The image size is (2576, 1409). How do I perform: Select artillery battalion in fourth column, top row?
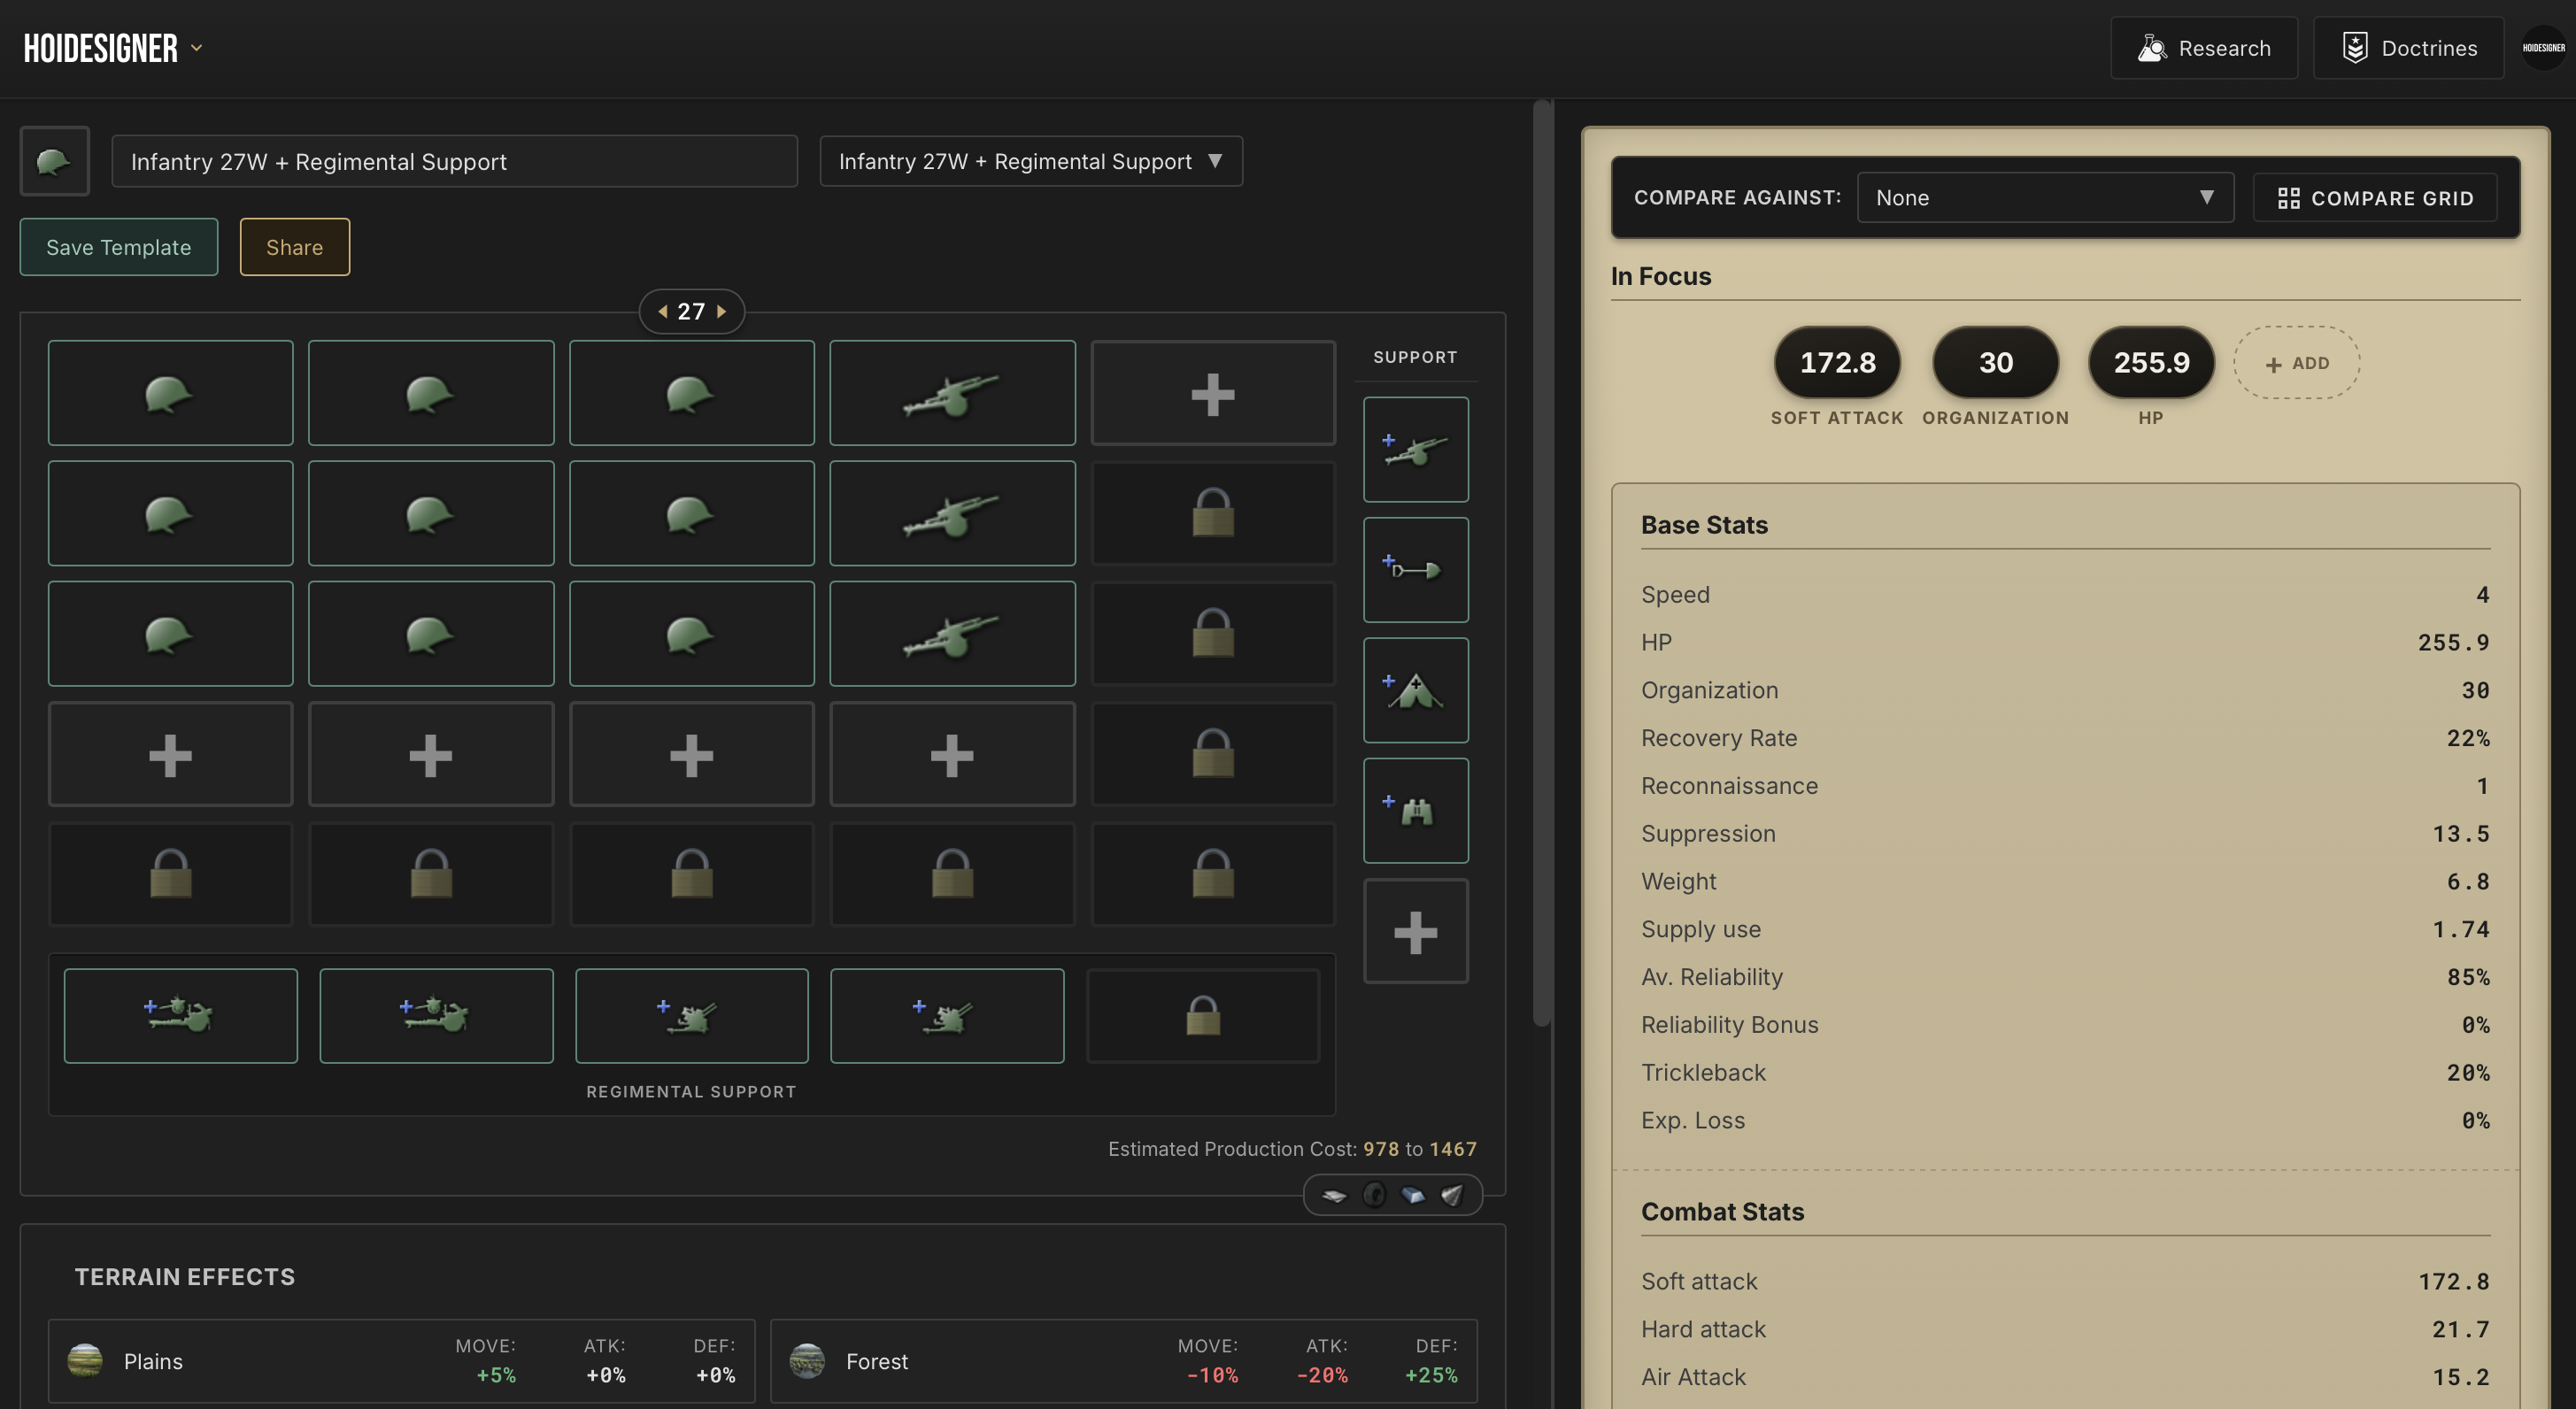click(953, 393)
